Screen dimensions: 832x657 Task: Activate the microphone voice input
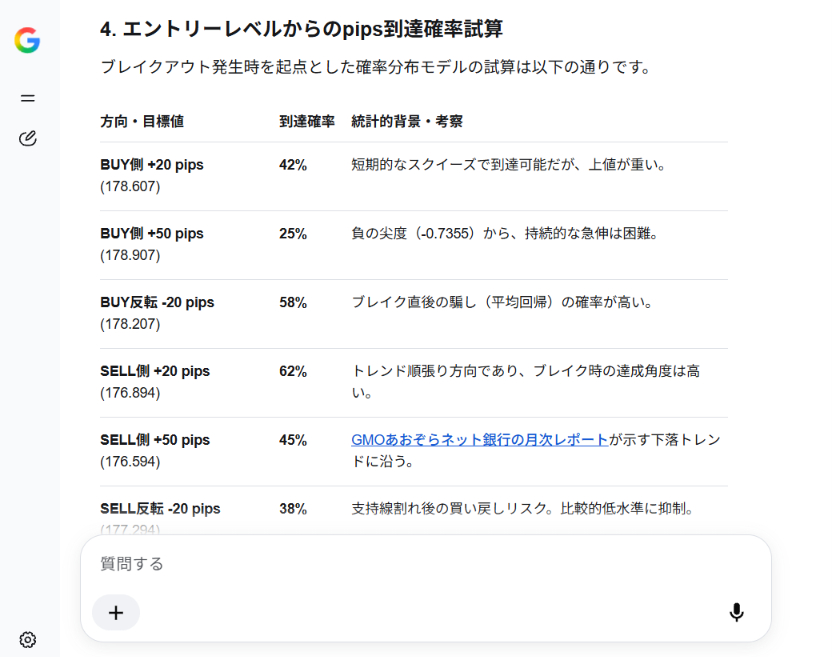pyautogui.click(x=736, y=612)
